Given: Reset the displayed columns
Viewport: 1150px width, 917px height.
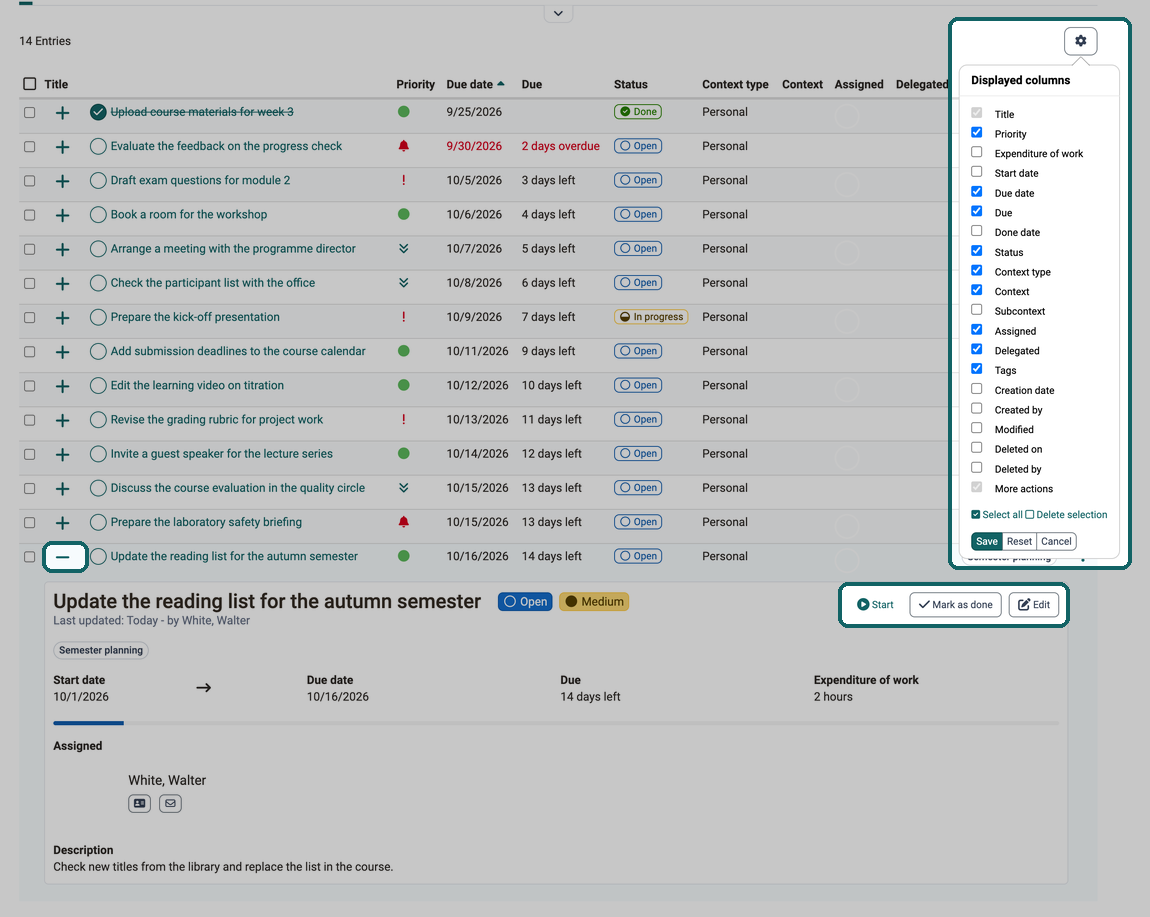Looking at the screenshot, I should tap(1019, 541).
